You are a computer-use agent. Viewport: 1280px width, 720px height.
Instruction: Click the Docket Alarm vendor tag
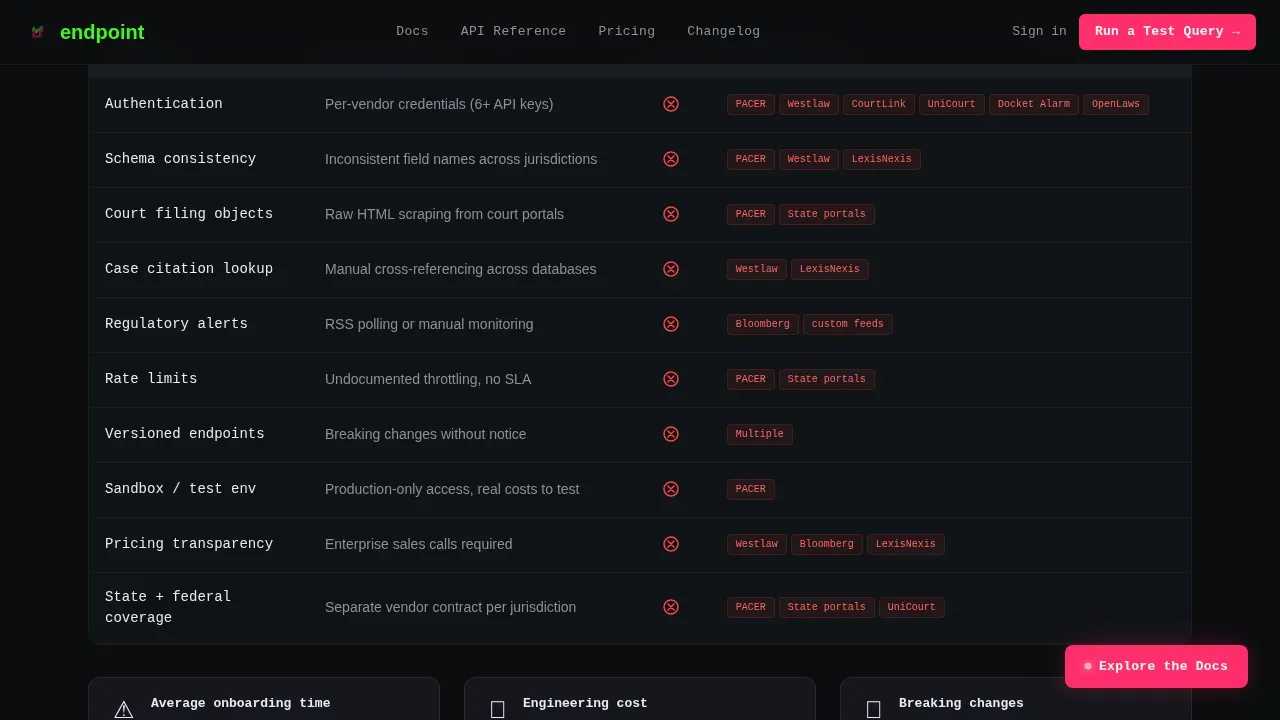1034,104
